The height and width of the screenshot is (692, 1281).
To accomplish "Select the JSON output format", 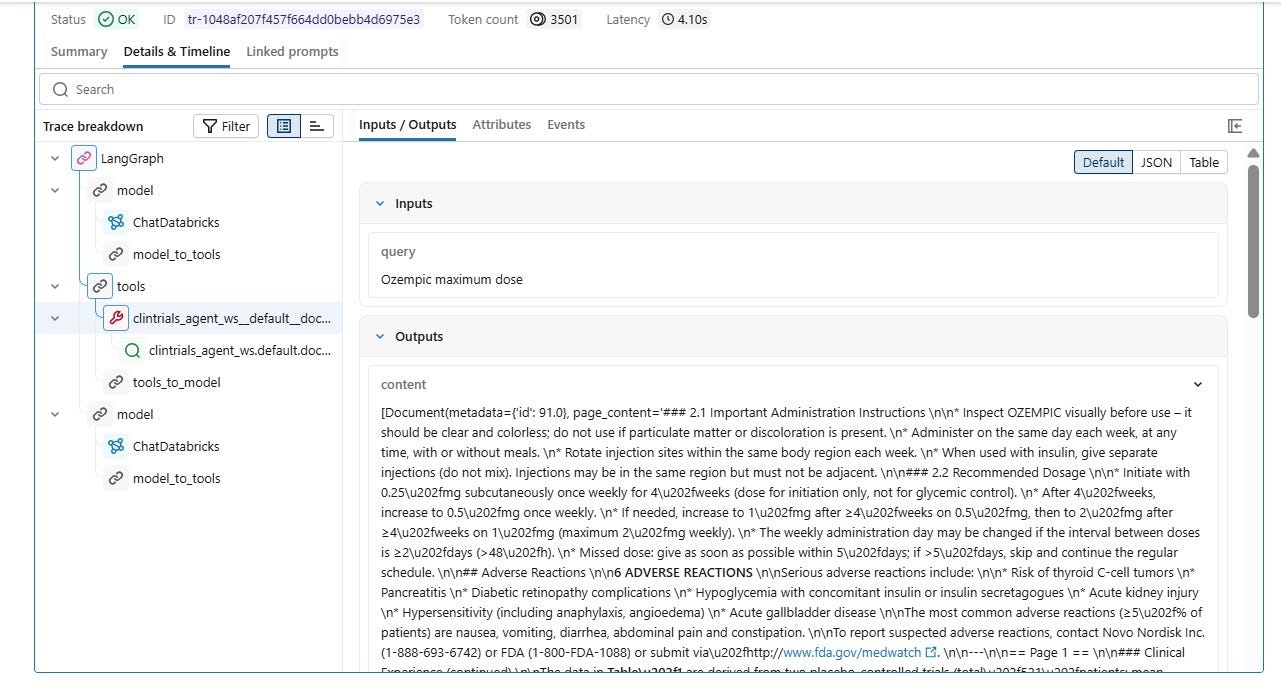I will pyautogui.click(x=1156, y=162).
